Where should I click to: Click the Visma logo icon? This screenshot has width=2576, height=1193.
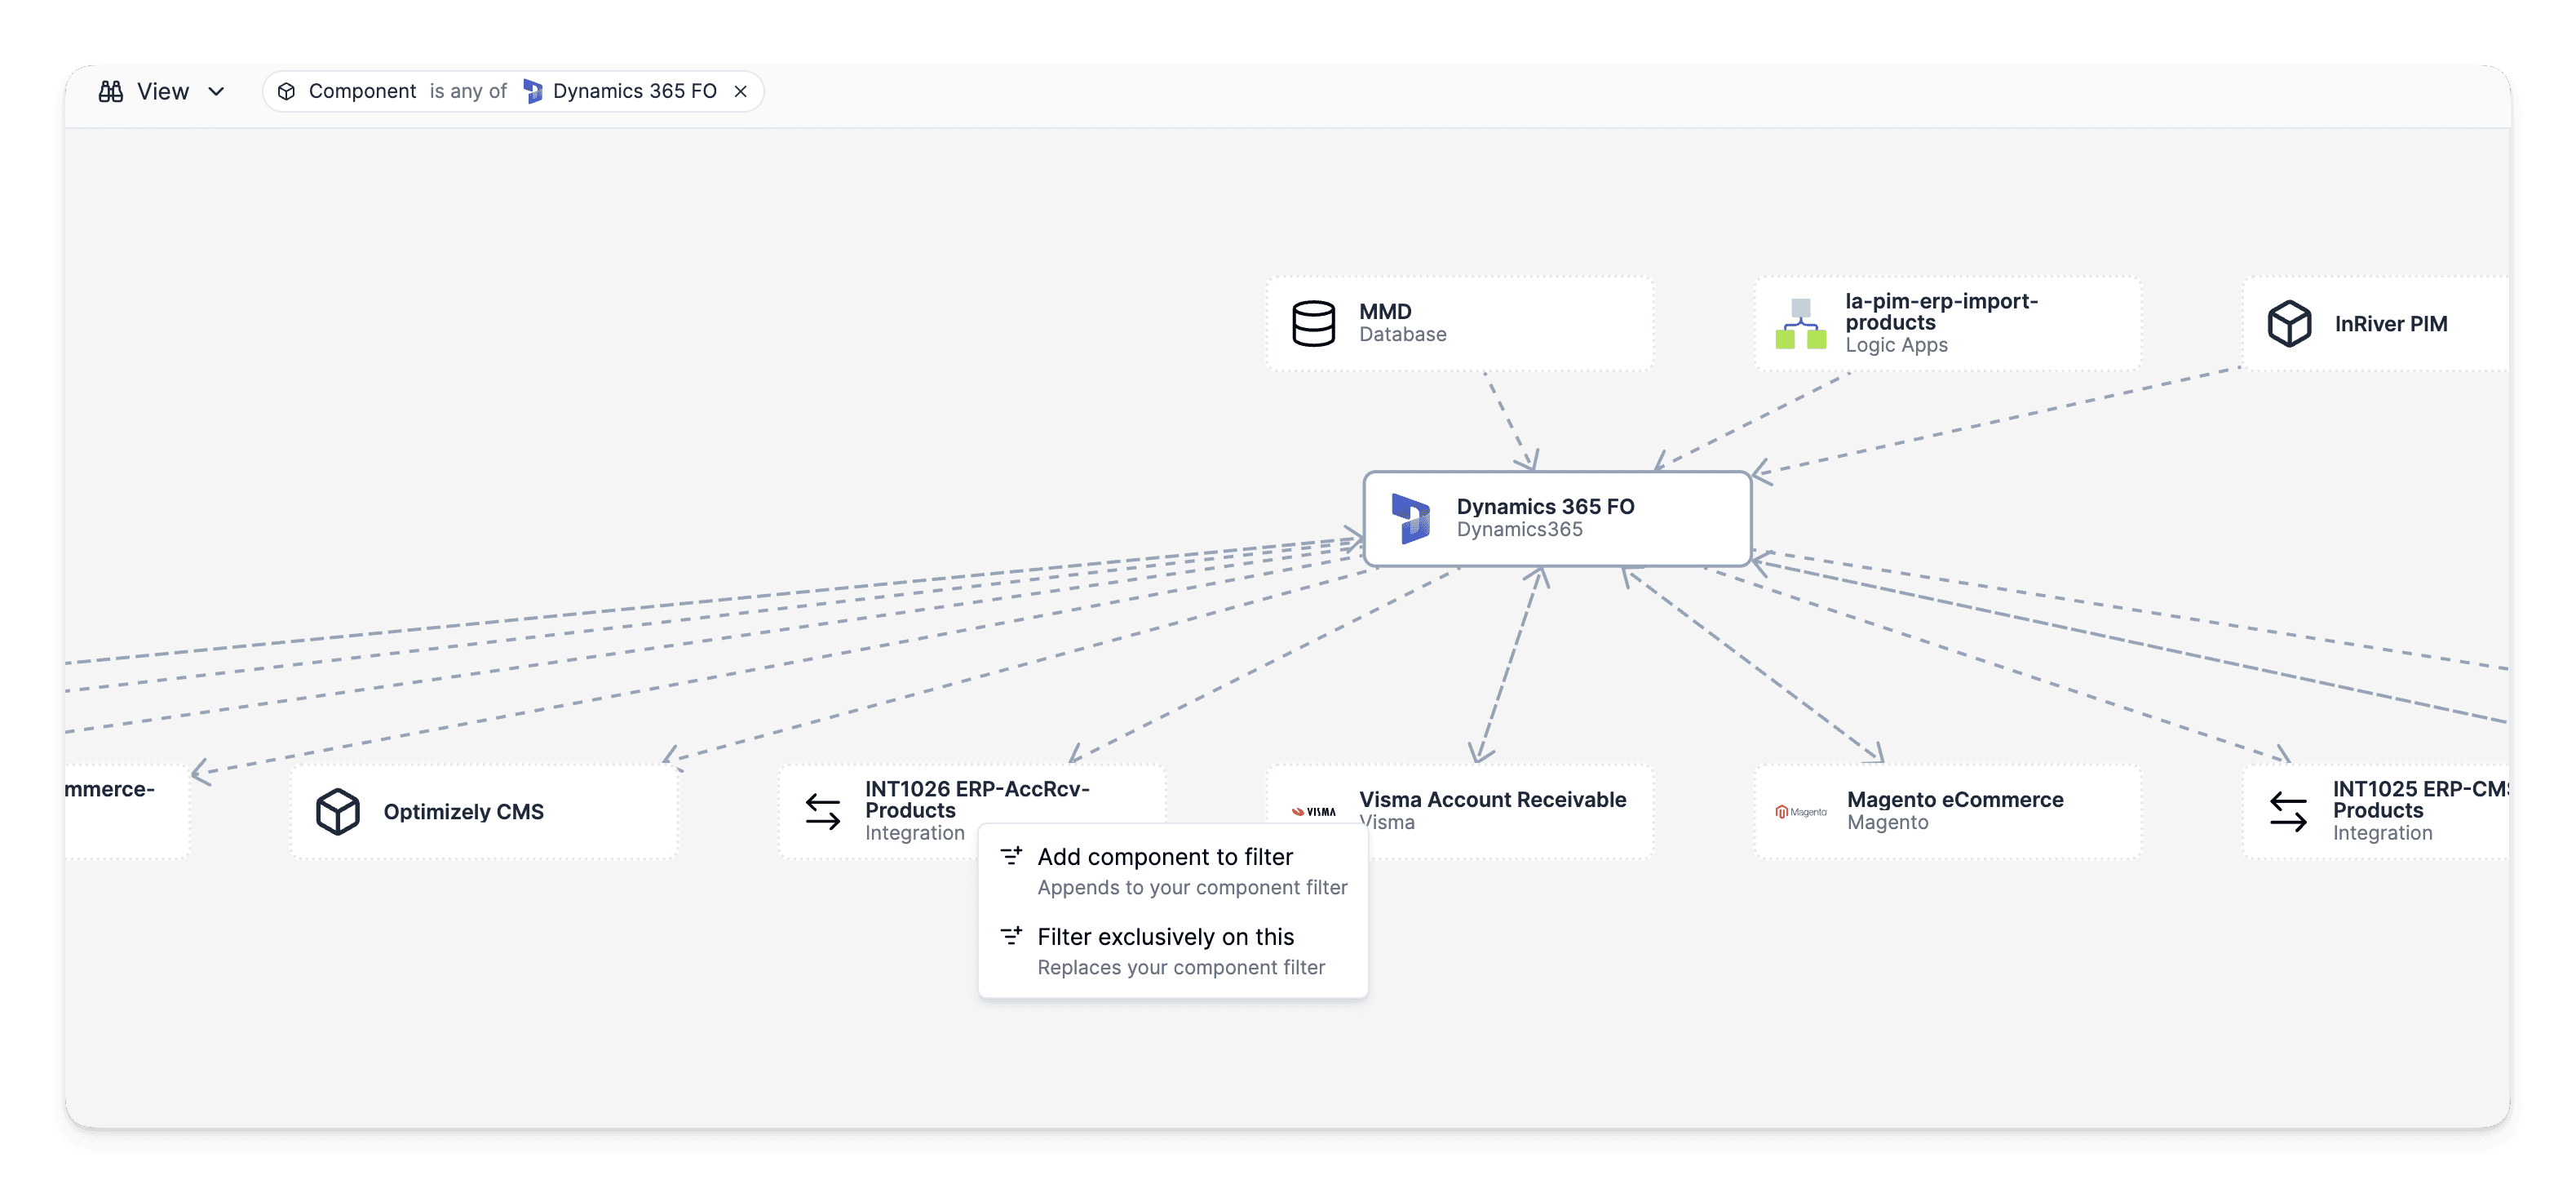pos(1313,811)
